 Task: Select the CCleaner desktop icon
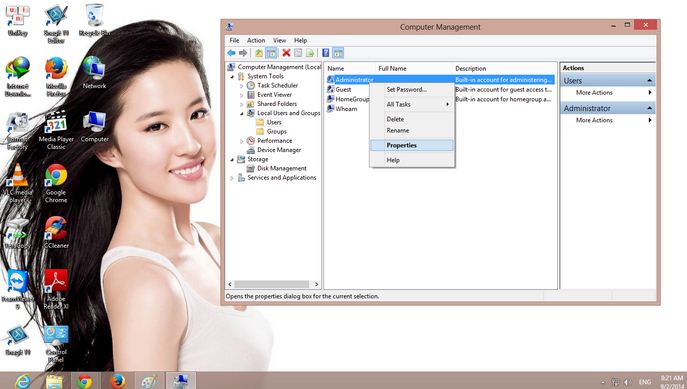click(x=56, y=233)
